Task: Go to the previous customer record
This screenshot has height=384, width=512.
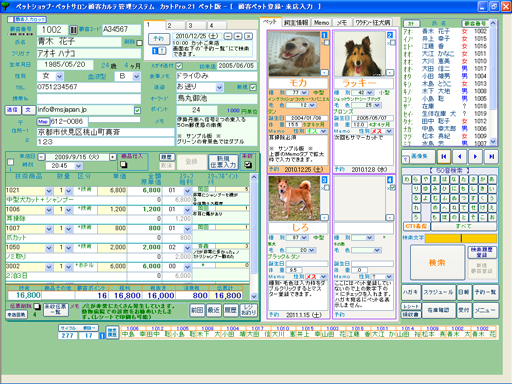Action: tap(460, 156)
